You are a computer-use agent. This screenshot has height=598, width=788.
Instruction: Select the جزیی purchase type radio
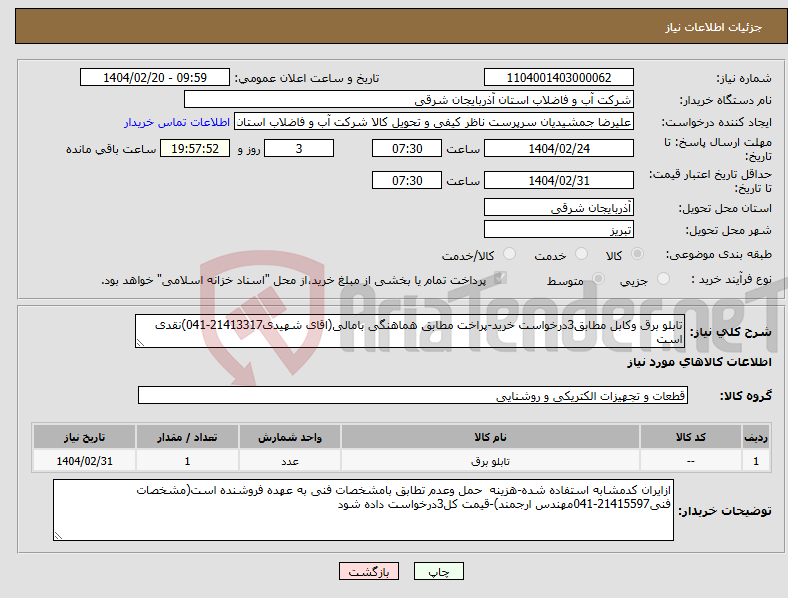click(663, 278)
